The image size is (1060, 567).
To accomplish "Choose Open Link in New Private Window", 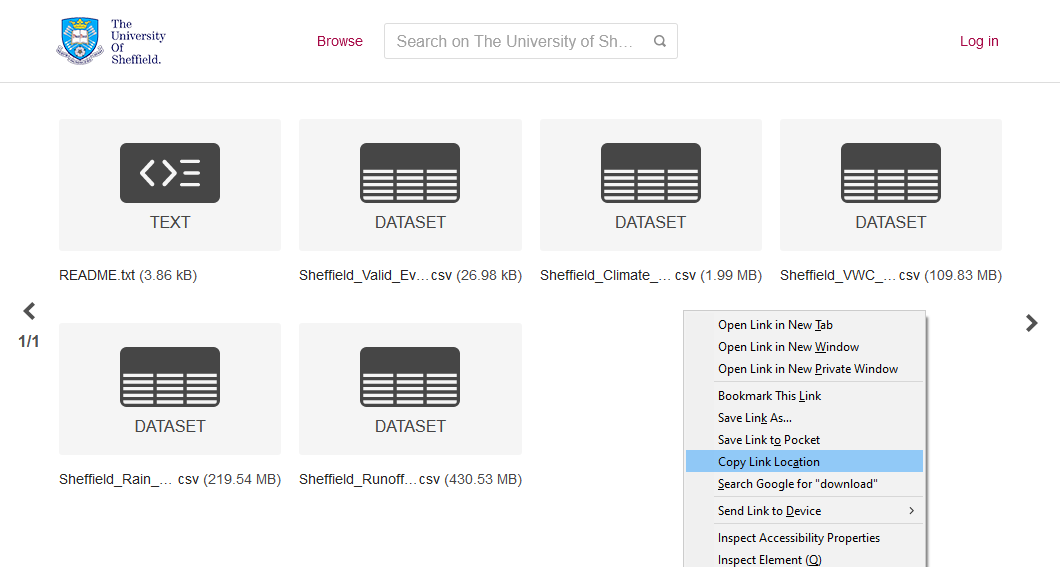I will click(x=804, y=369).
